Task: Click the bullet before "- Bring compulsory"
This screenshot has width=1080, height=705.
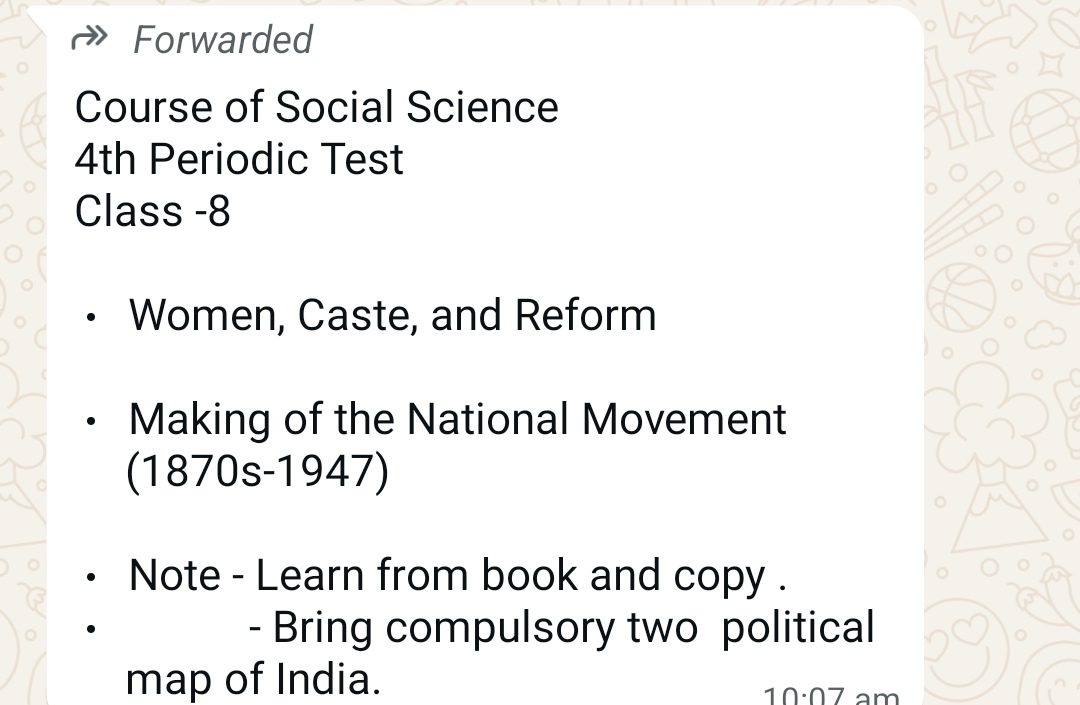Action: (92, 630)
